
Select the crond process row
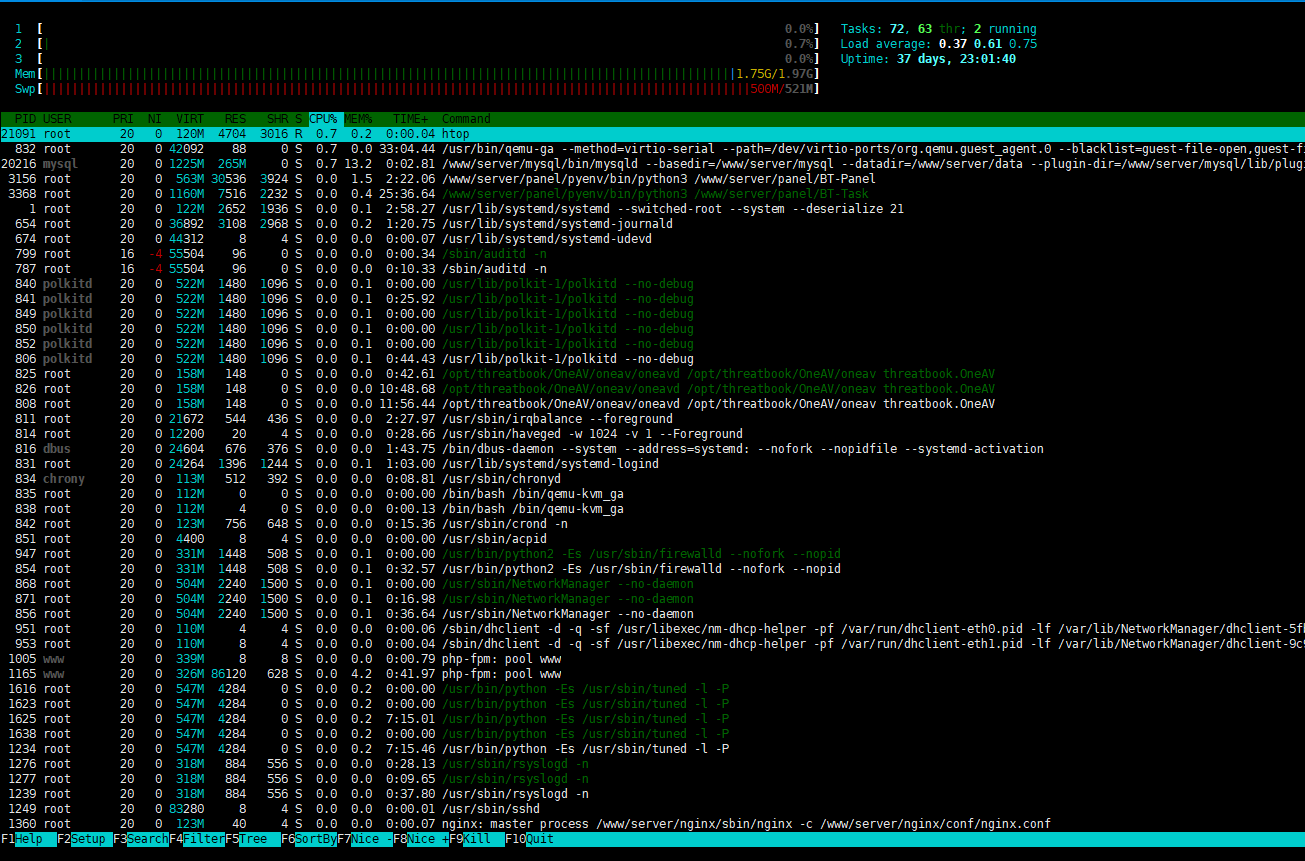click(652, 524)
